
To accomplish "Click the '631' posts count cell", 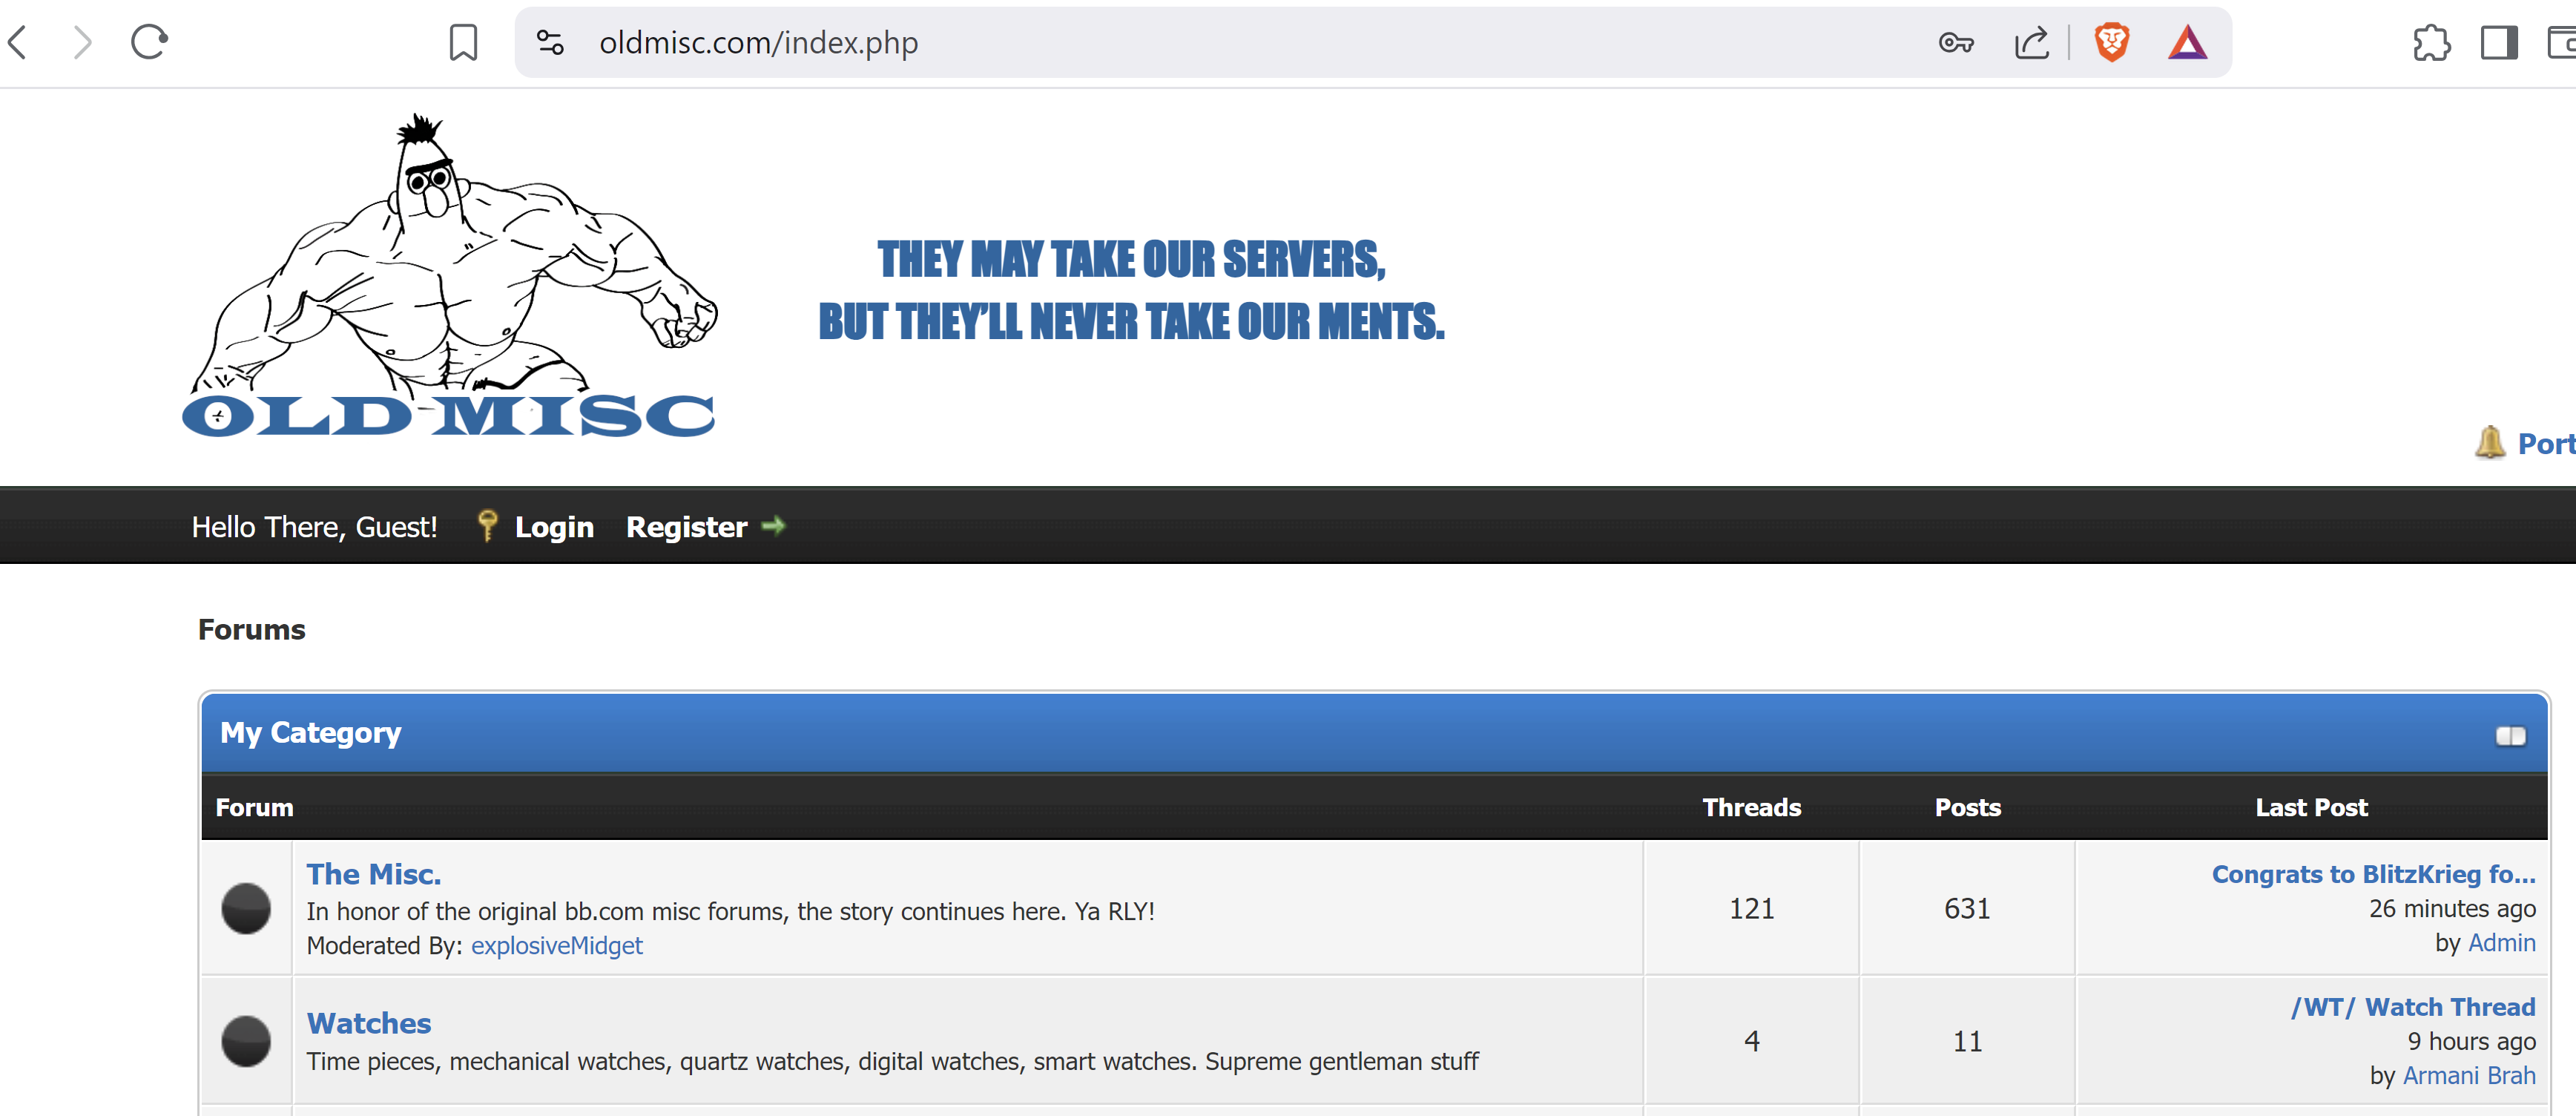I will [1967, 908].
